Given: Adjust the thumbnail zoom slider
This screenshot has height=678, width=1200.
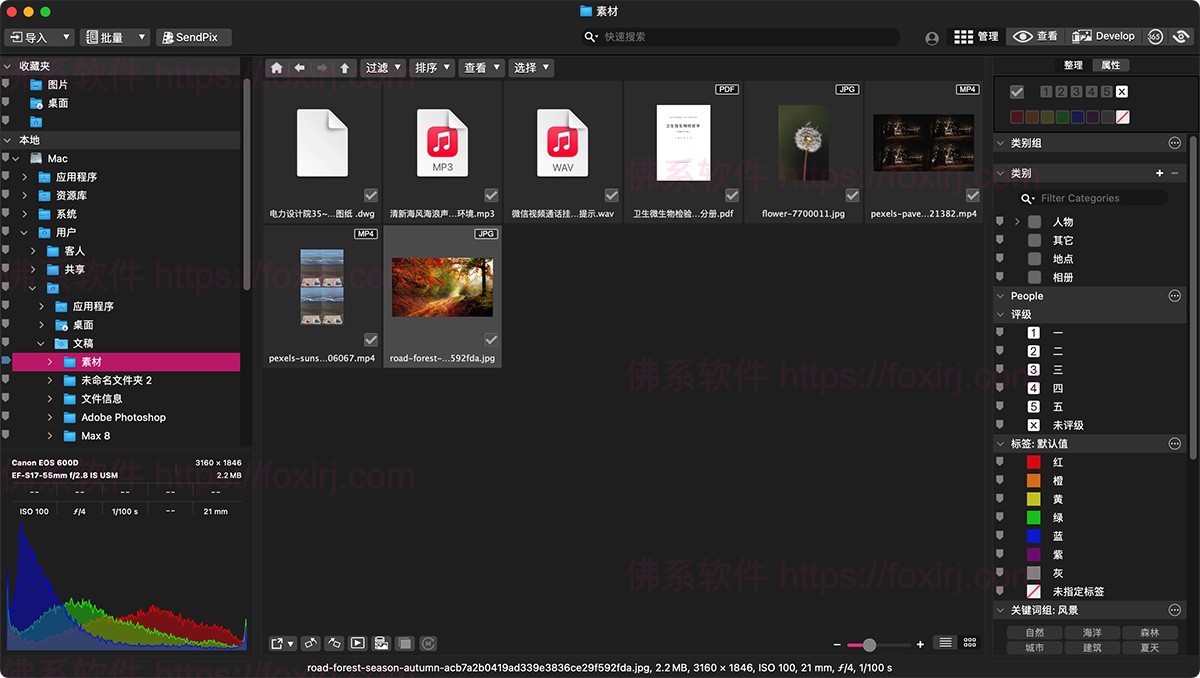Looking at the screenshot, I should (x=869, y=644).
